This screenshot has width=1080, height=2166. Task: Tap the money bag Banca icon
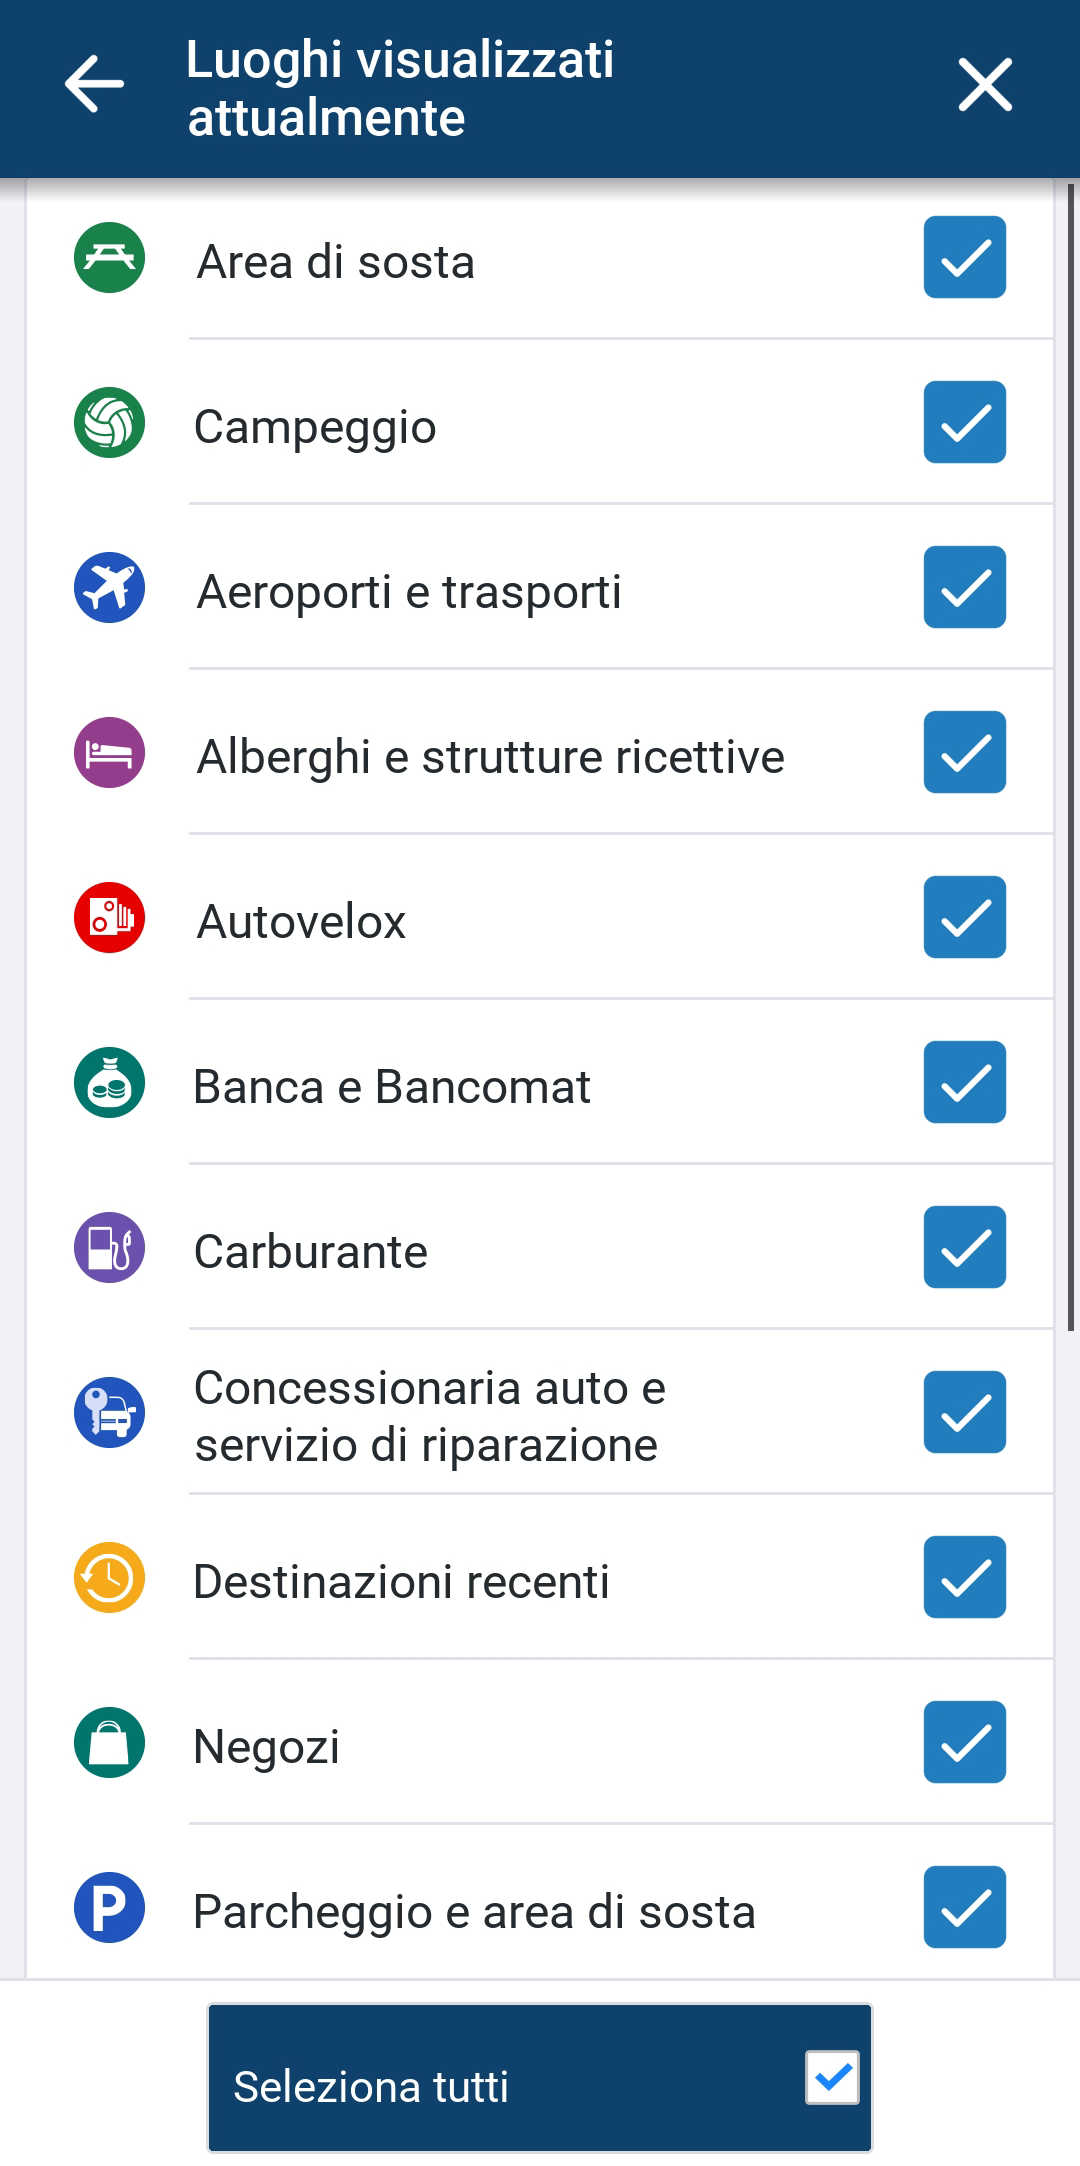click(110, 1083)
